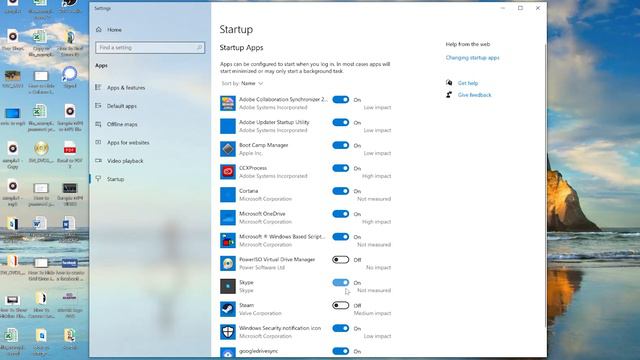Click the search magnifier in Find a setting
Image resolution: width=640 pixels, height=360 pixels.
point(199,48)
